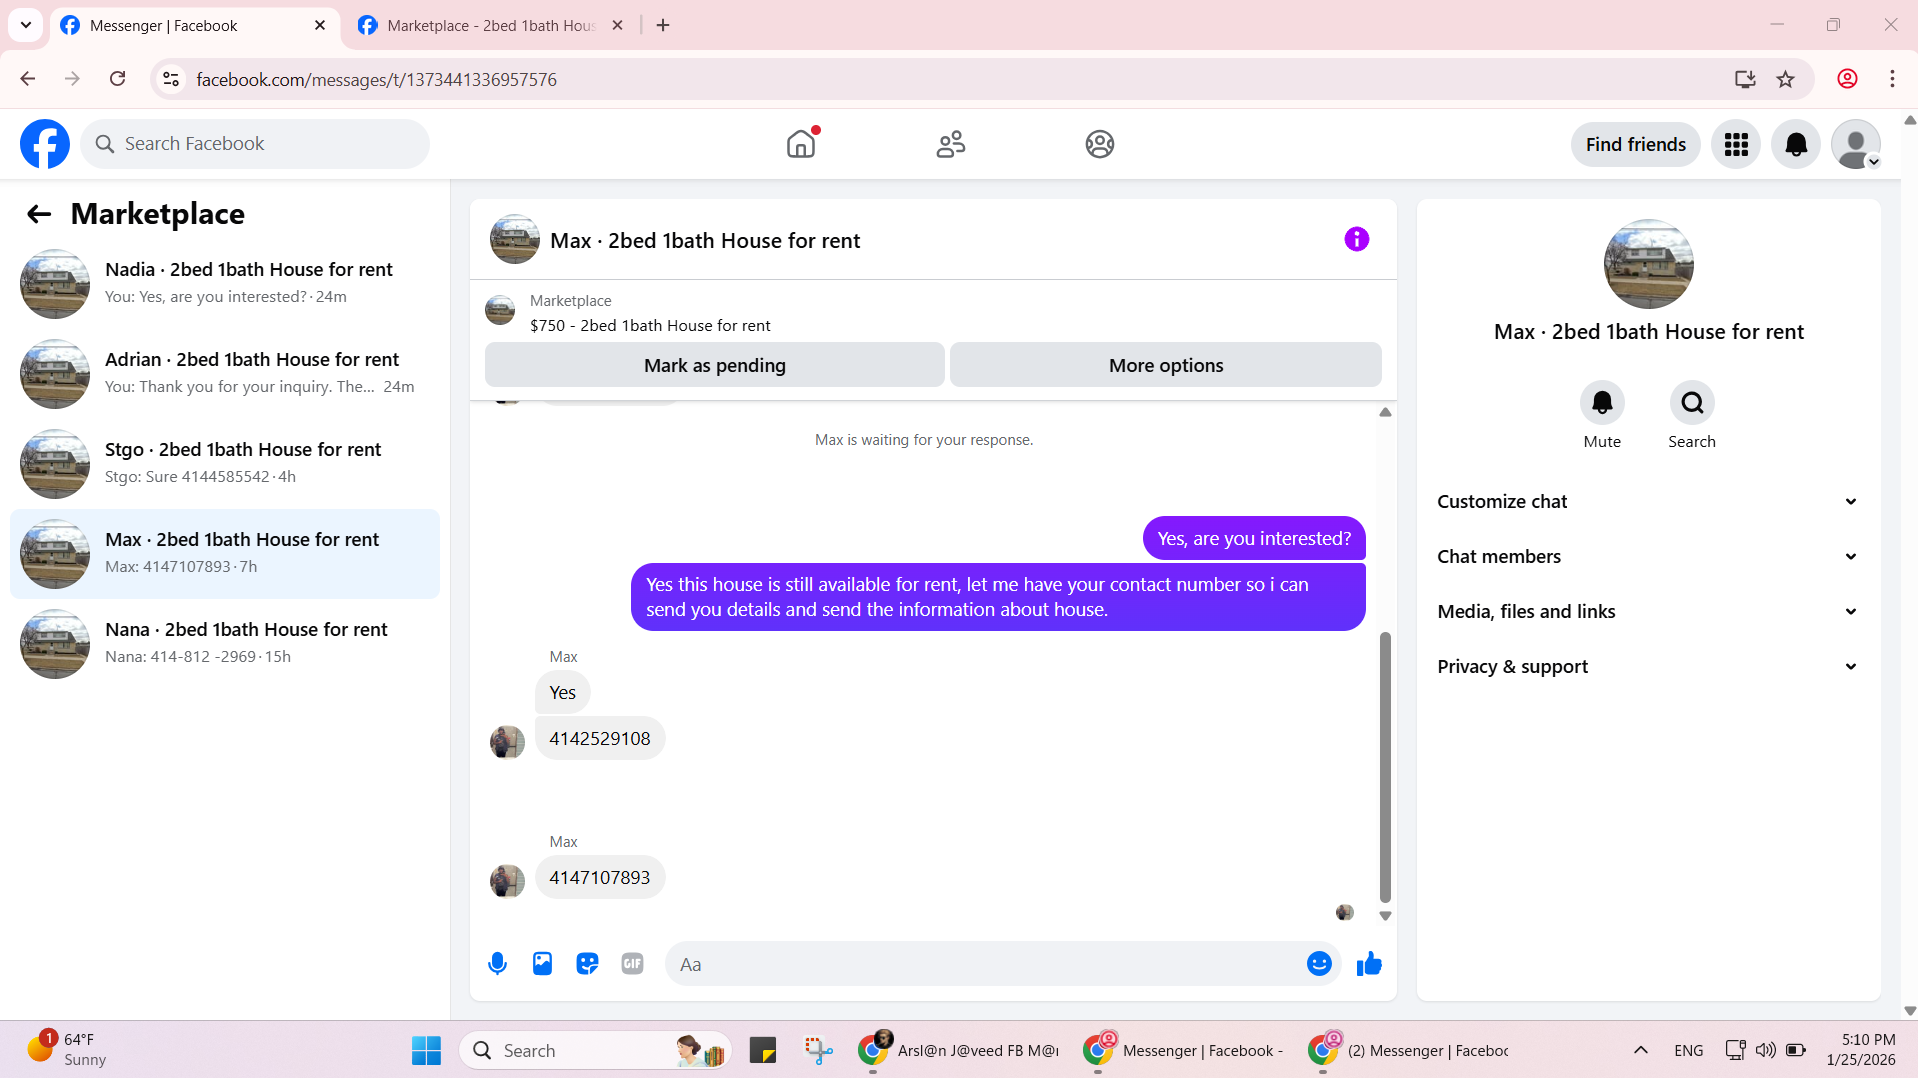
Task: Search in conversation using the magnifier button
Action: point(1692,403)
